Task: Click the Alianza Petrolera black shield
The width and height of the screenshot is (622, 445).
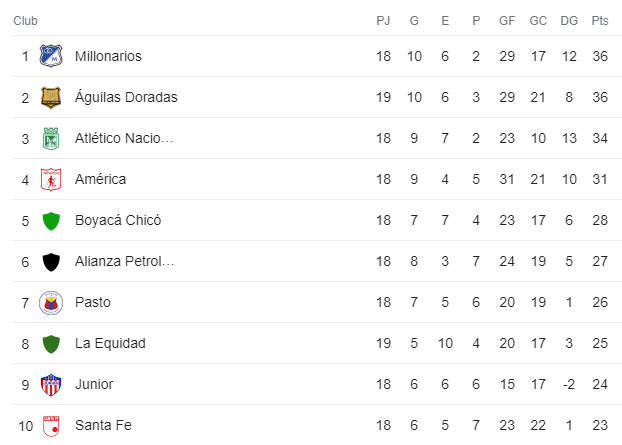Action: [x=51, y=262]
